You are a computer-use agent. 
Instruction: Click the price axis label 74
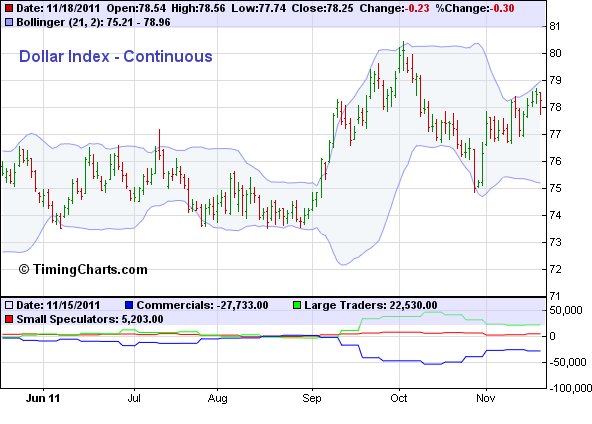click(555, 215)
